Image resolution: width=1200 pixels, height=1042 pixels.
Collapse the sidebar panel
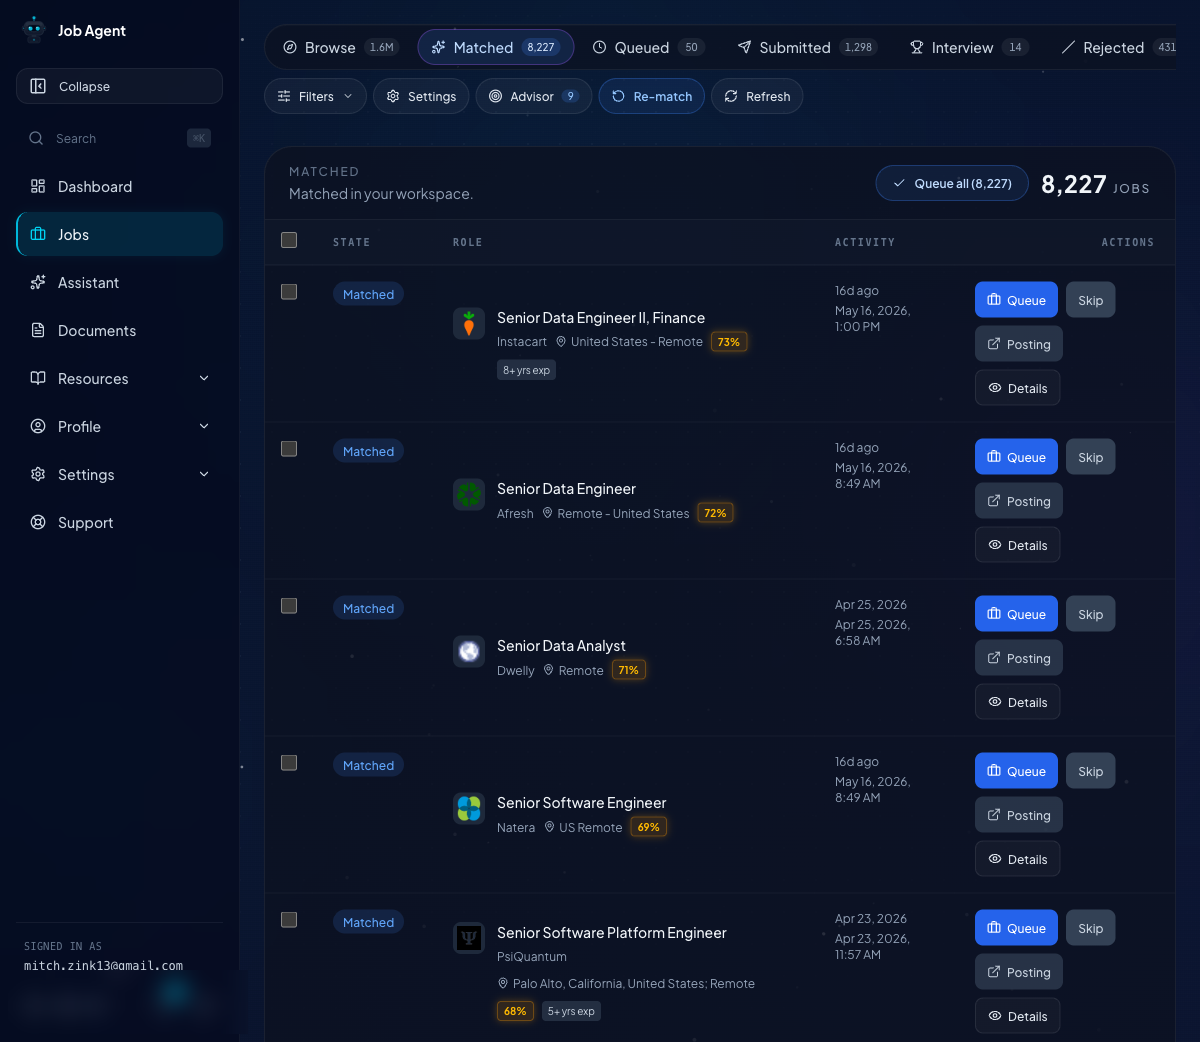coord(119,86)
